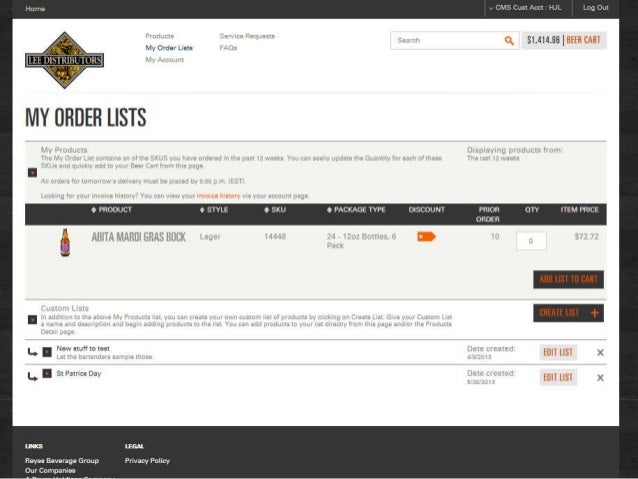Click the search magnifier icon

click(x=509, y=41)
